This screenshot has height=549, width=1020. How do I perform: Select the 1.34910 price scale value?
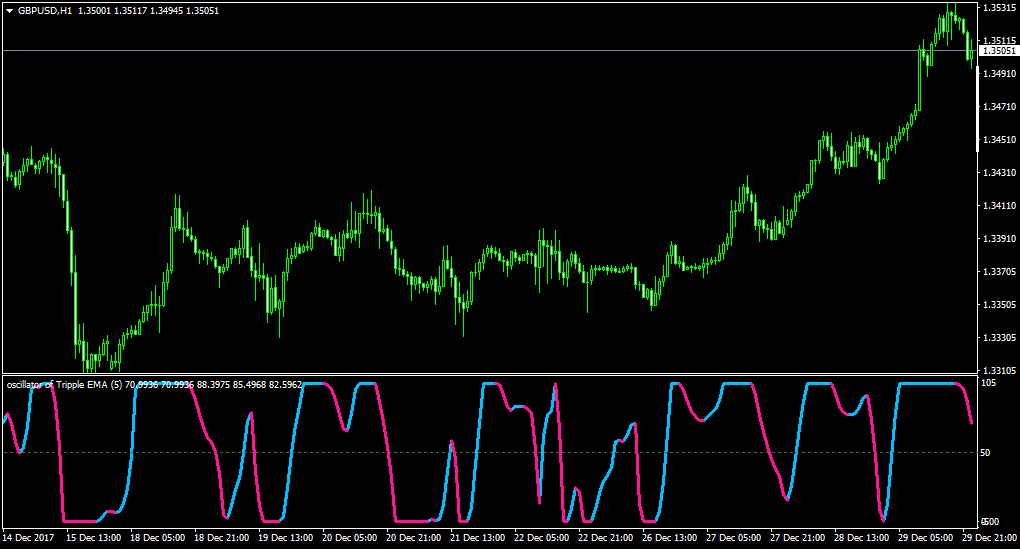click(x=999, y=74)
